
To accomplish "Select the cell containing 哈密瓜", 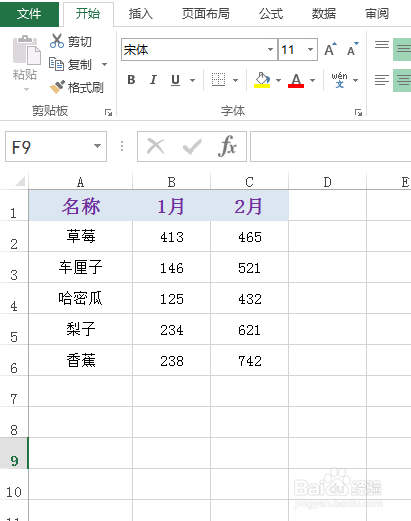I will (x=81, y=298).
